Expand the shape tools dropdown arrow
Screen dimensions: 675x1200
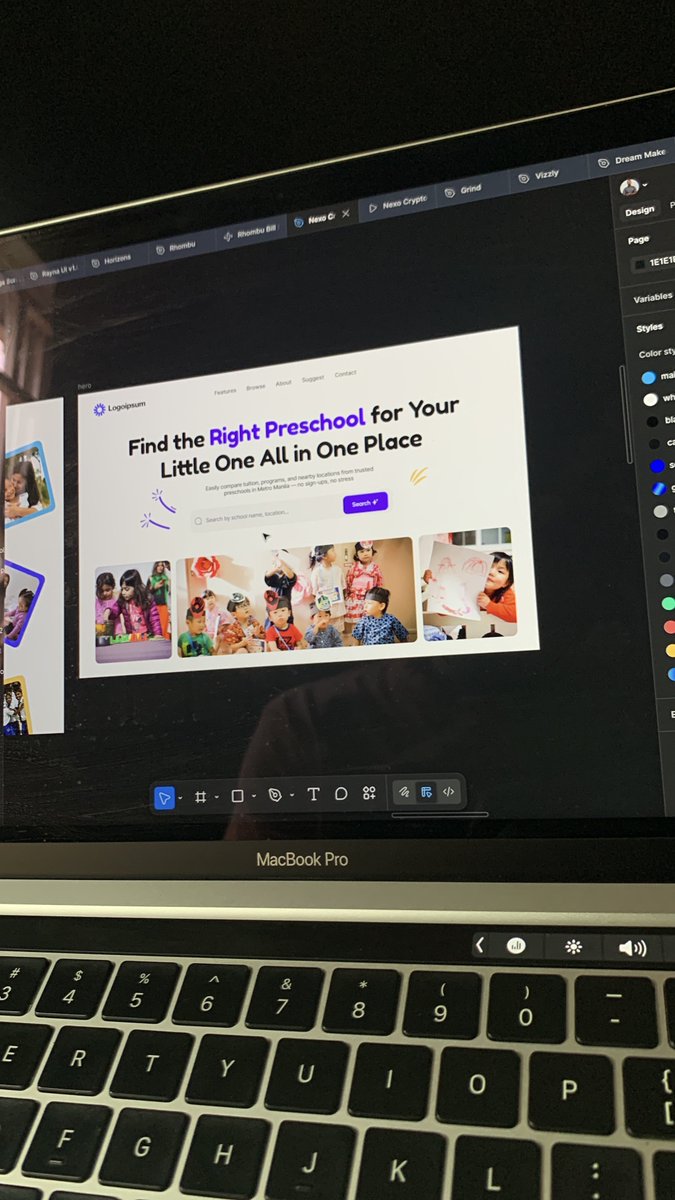click(254, 796)
